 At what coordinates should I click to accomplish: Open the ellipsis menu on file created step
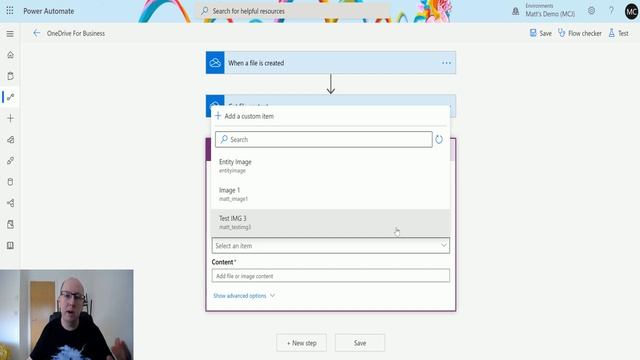446,63
